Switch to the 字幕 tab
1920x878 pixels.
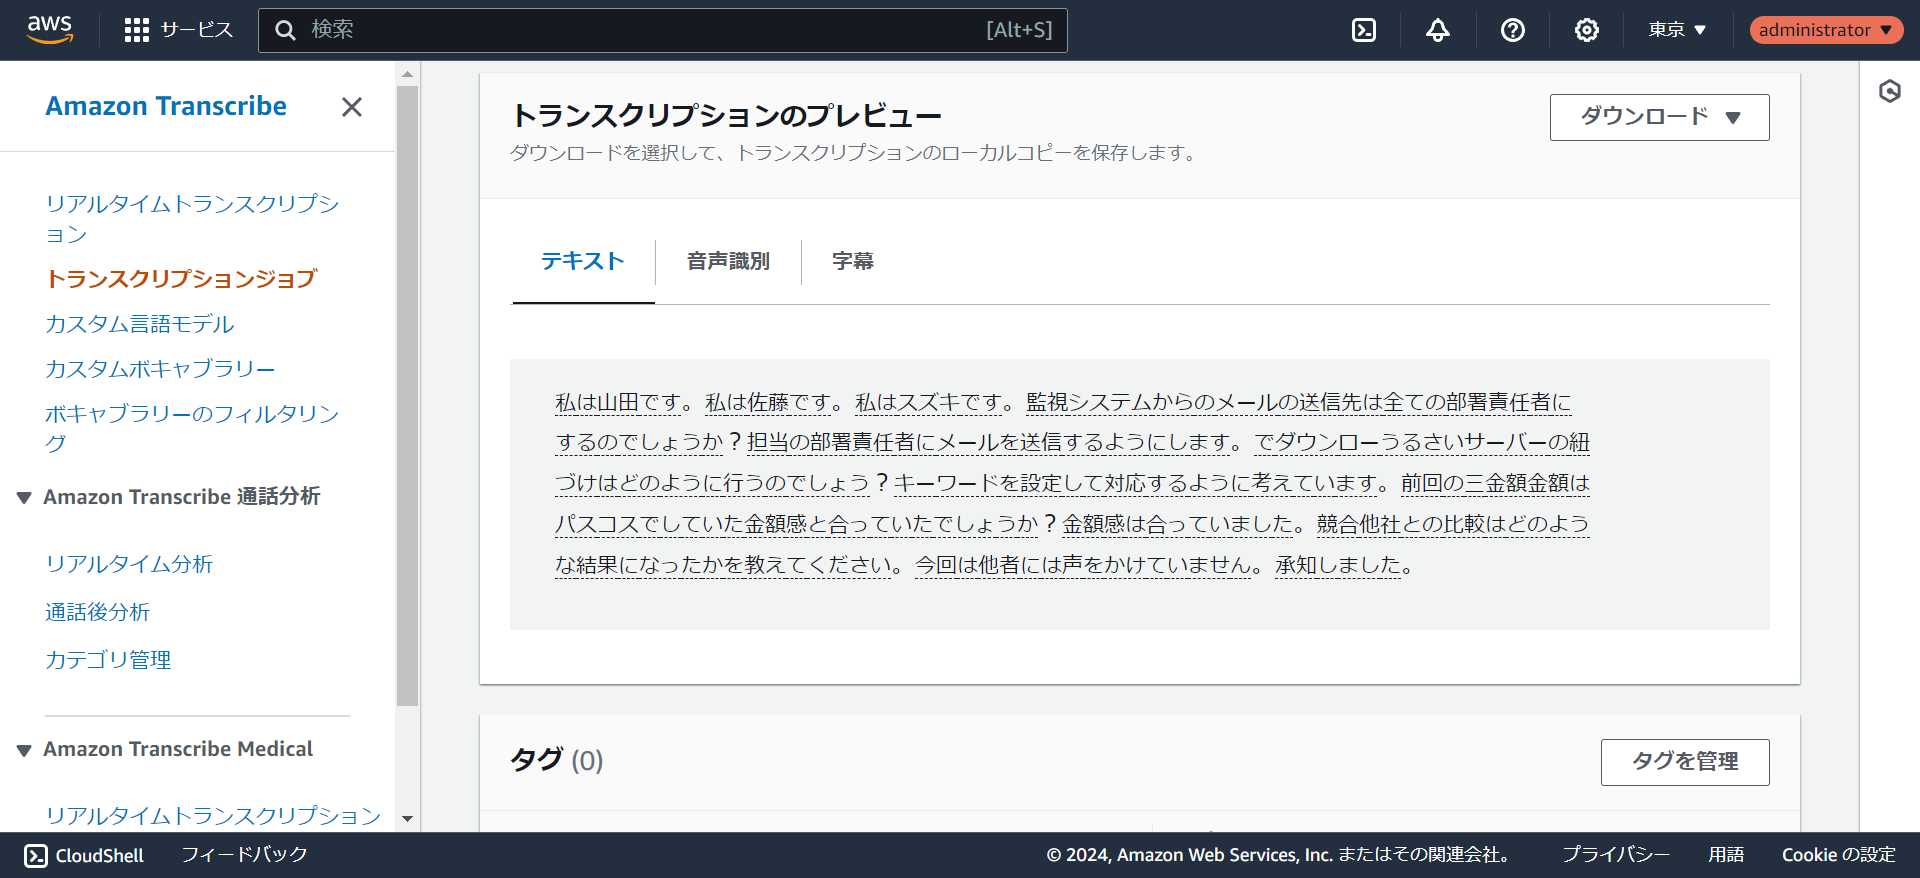coord(852,261)
